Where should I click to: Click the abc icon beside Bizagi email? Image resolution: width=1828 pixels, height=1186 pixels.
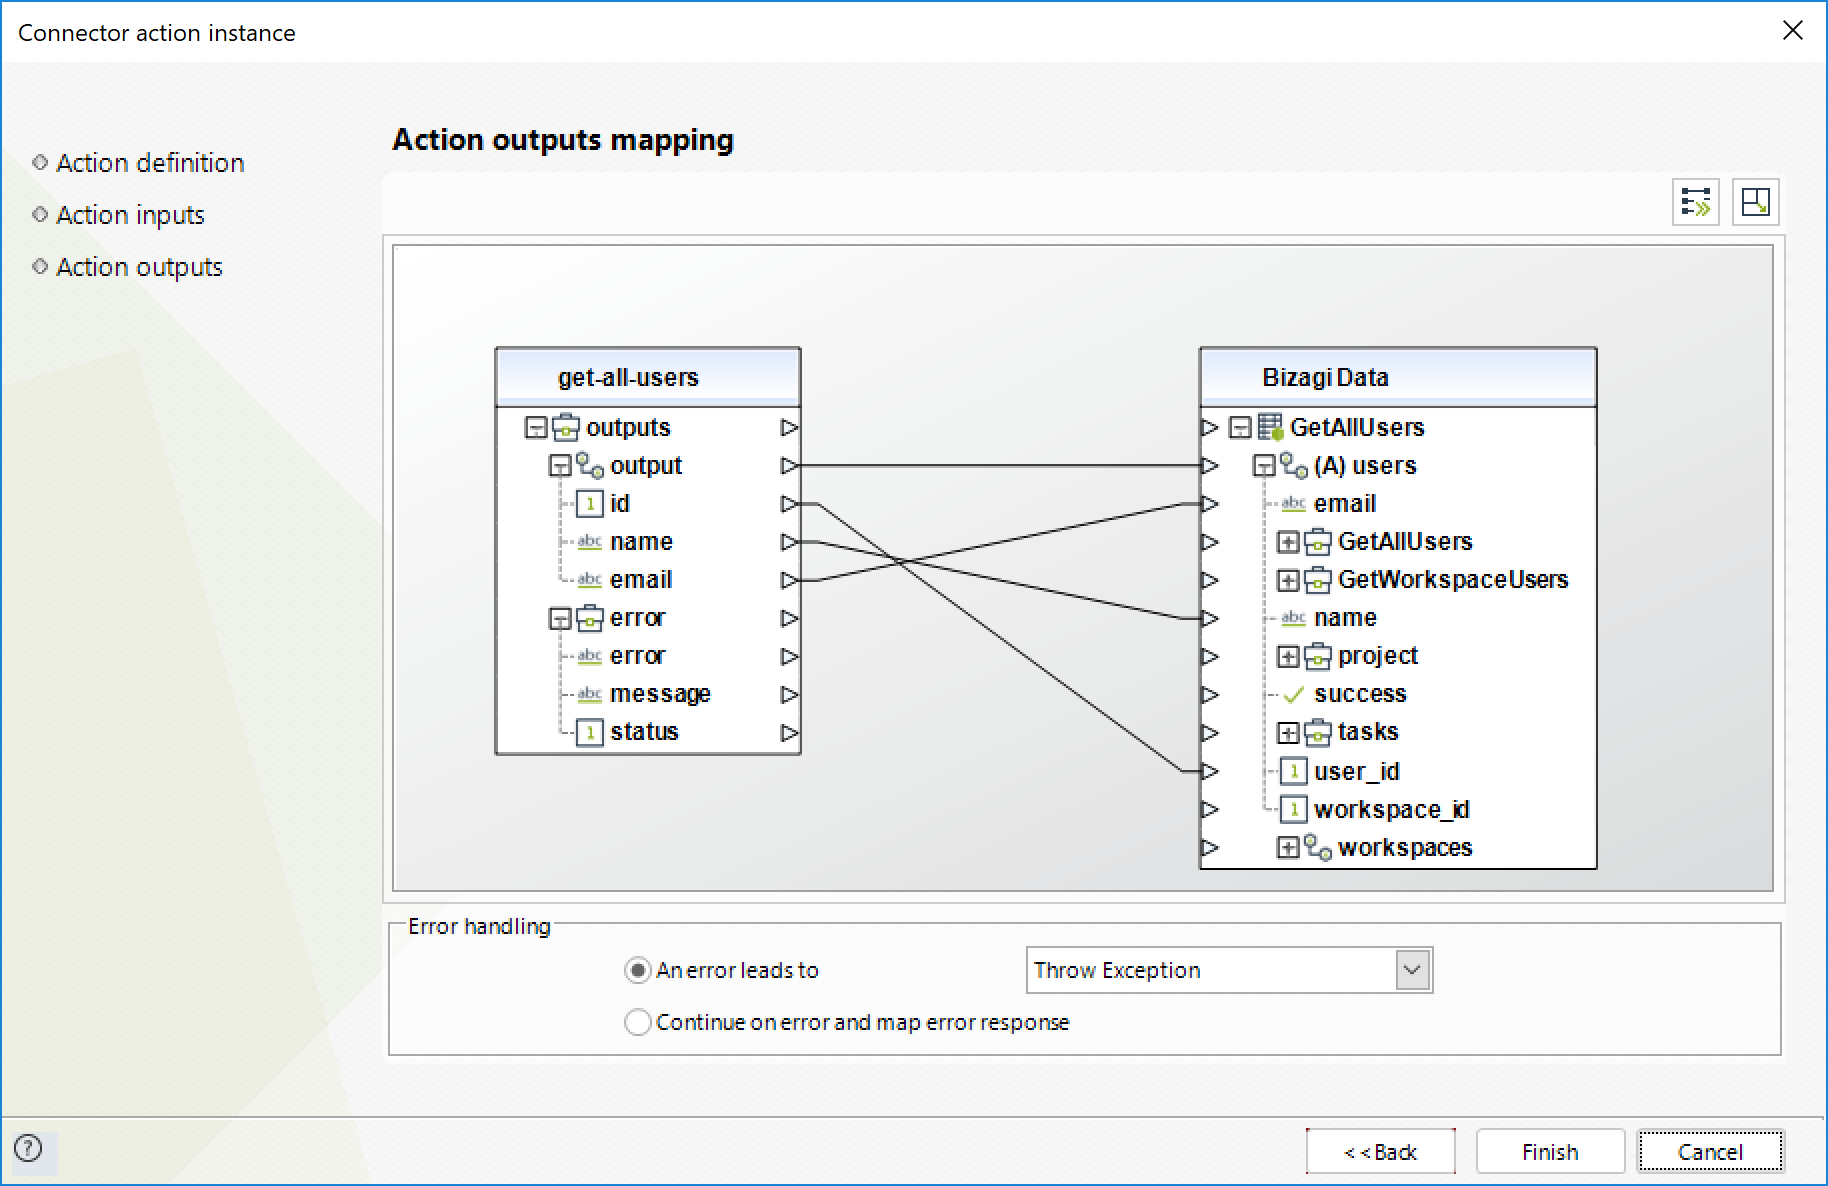pyautogui.click(x=1294, y=503)
